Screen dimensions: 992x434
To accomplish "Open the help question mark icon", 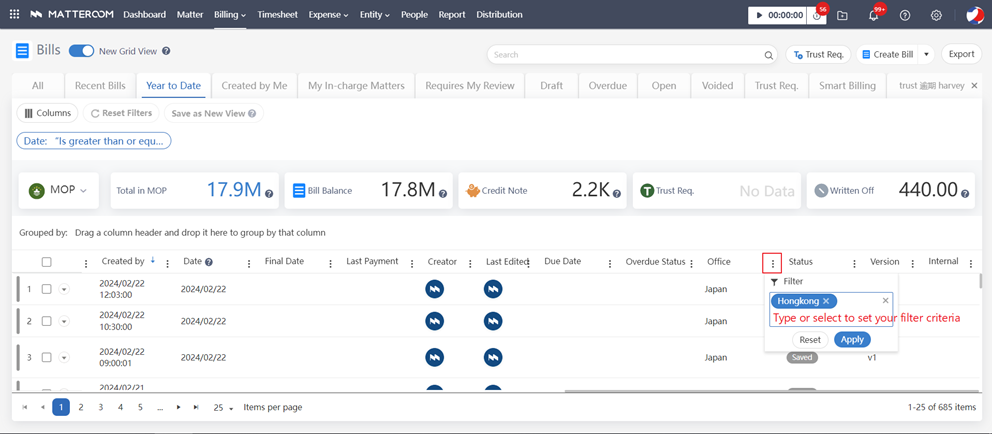I will click(905, 15).
